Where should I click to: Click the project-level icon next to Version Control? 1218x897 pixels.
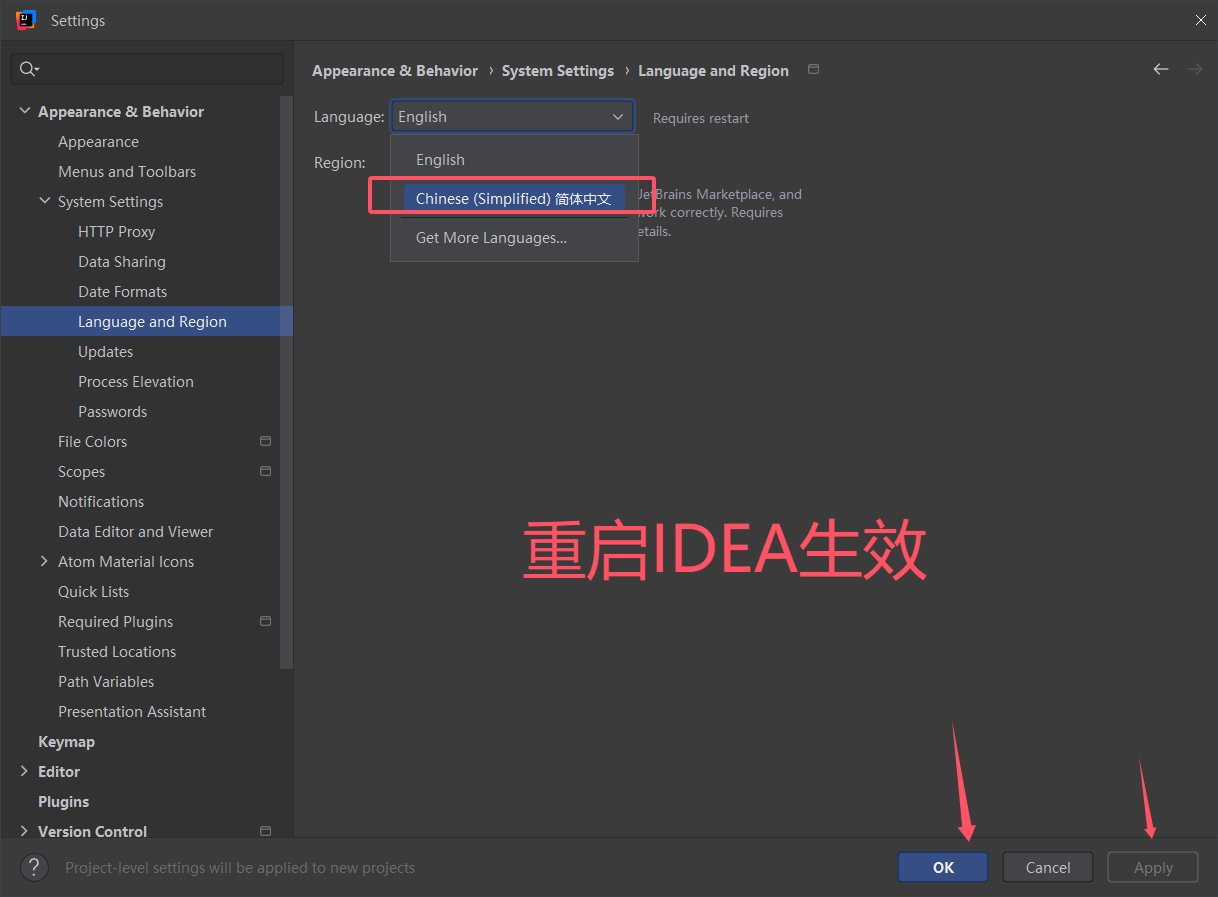(x=265, y=831)
